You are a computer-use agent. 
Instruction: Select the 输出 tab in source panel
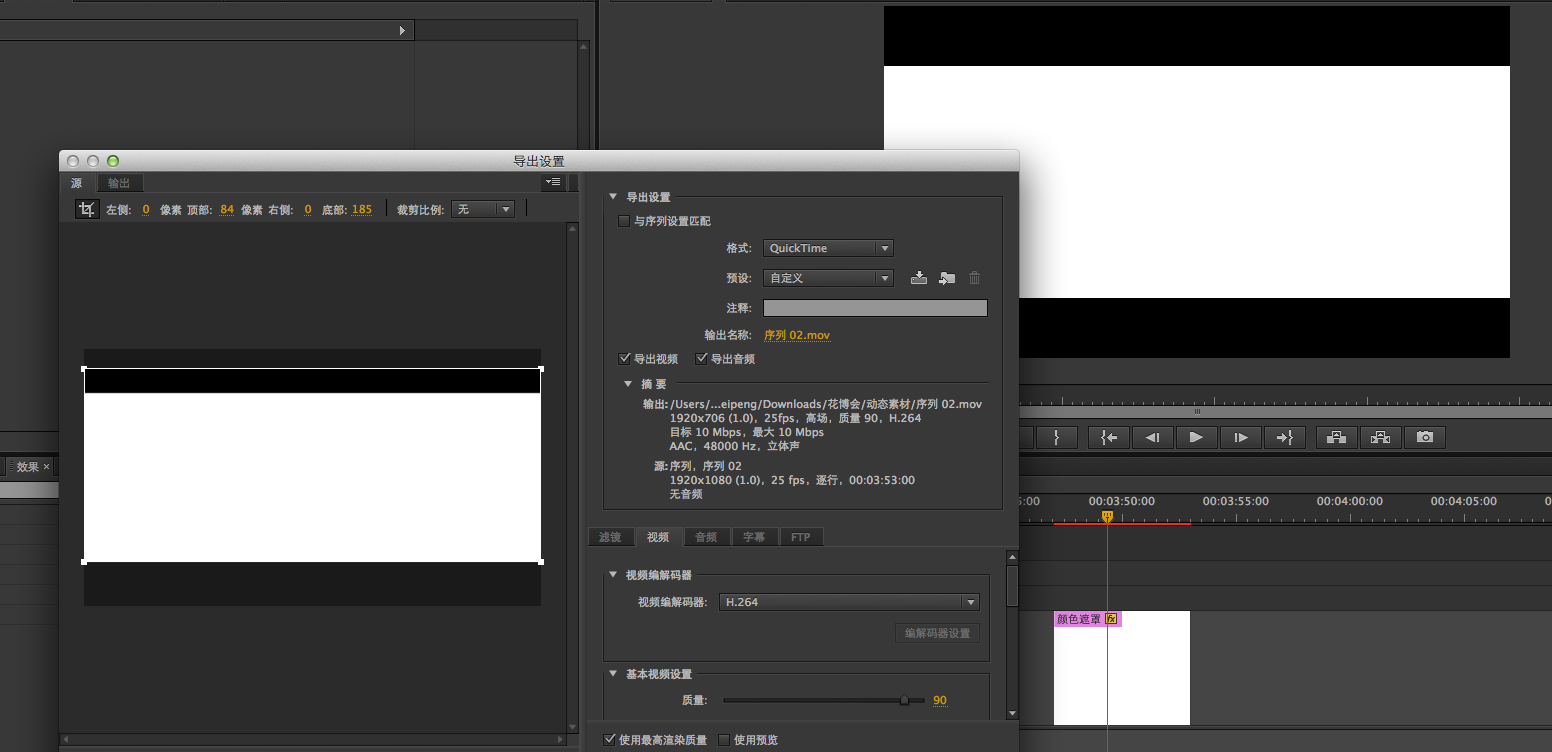[x=119, y=183]
